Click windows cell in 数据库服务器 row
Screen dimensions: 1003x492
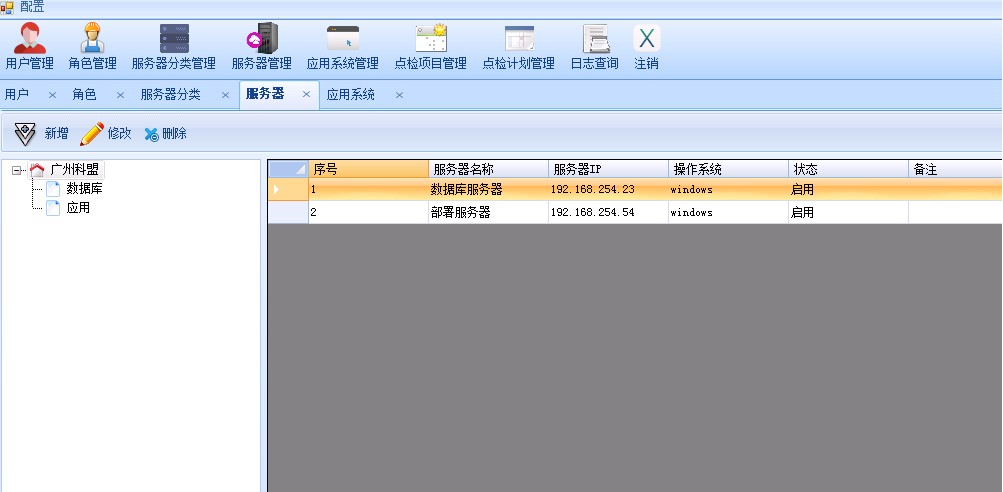pyautogui.click(x=729, y=189)
